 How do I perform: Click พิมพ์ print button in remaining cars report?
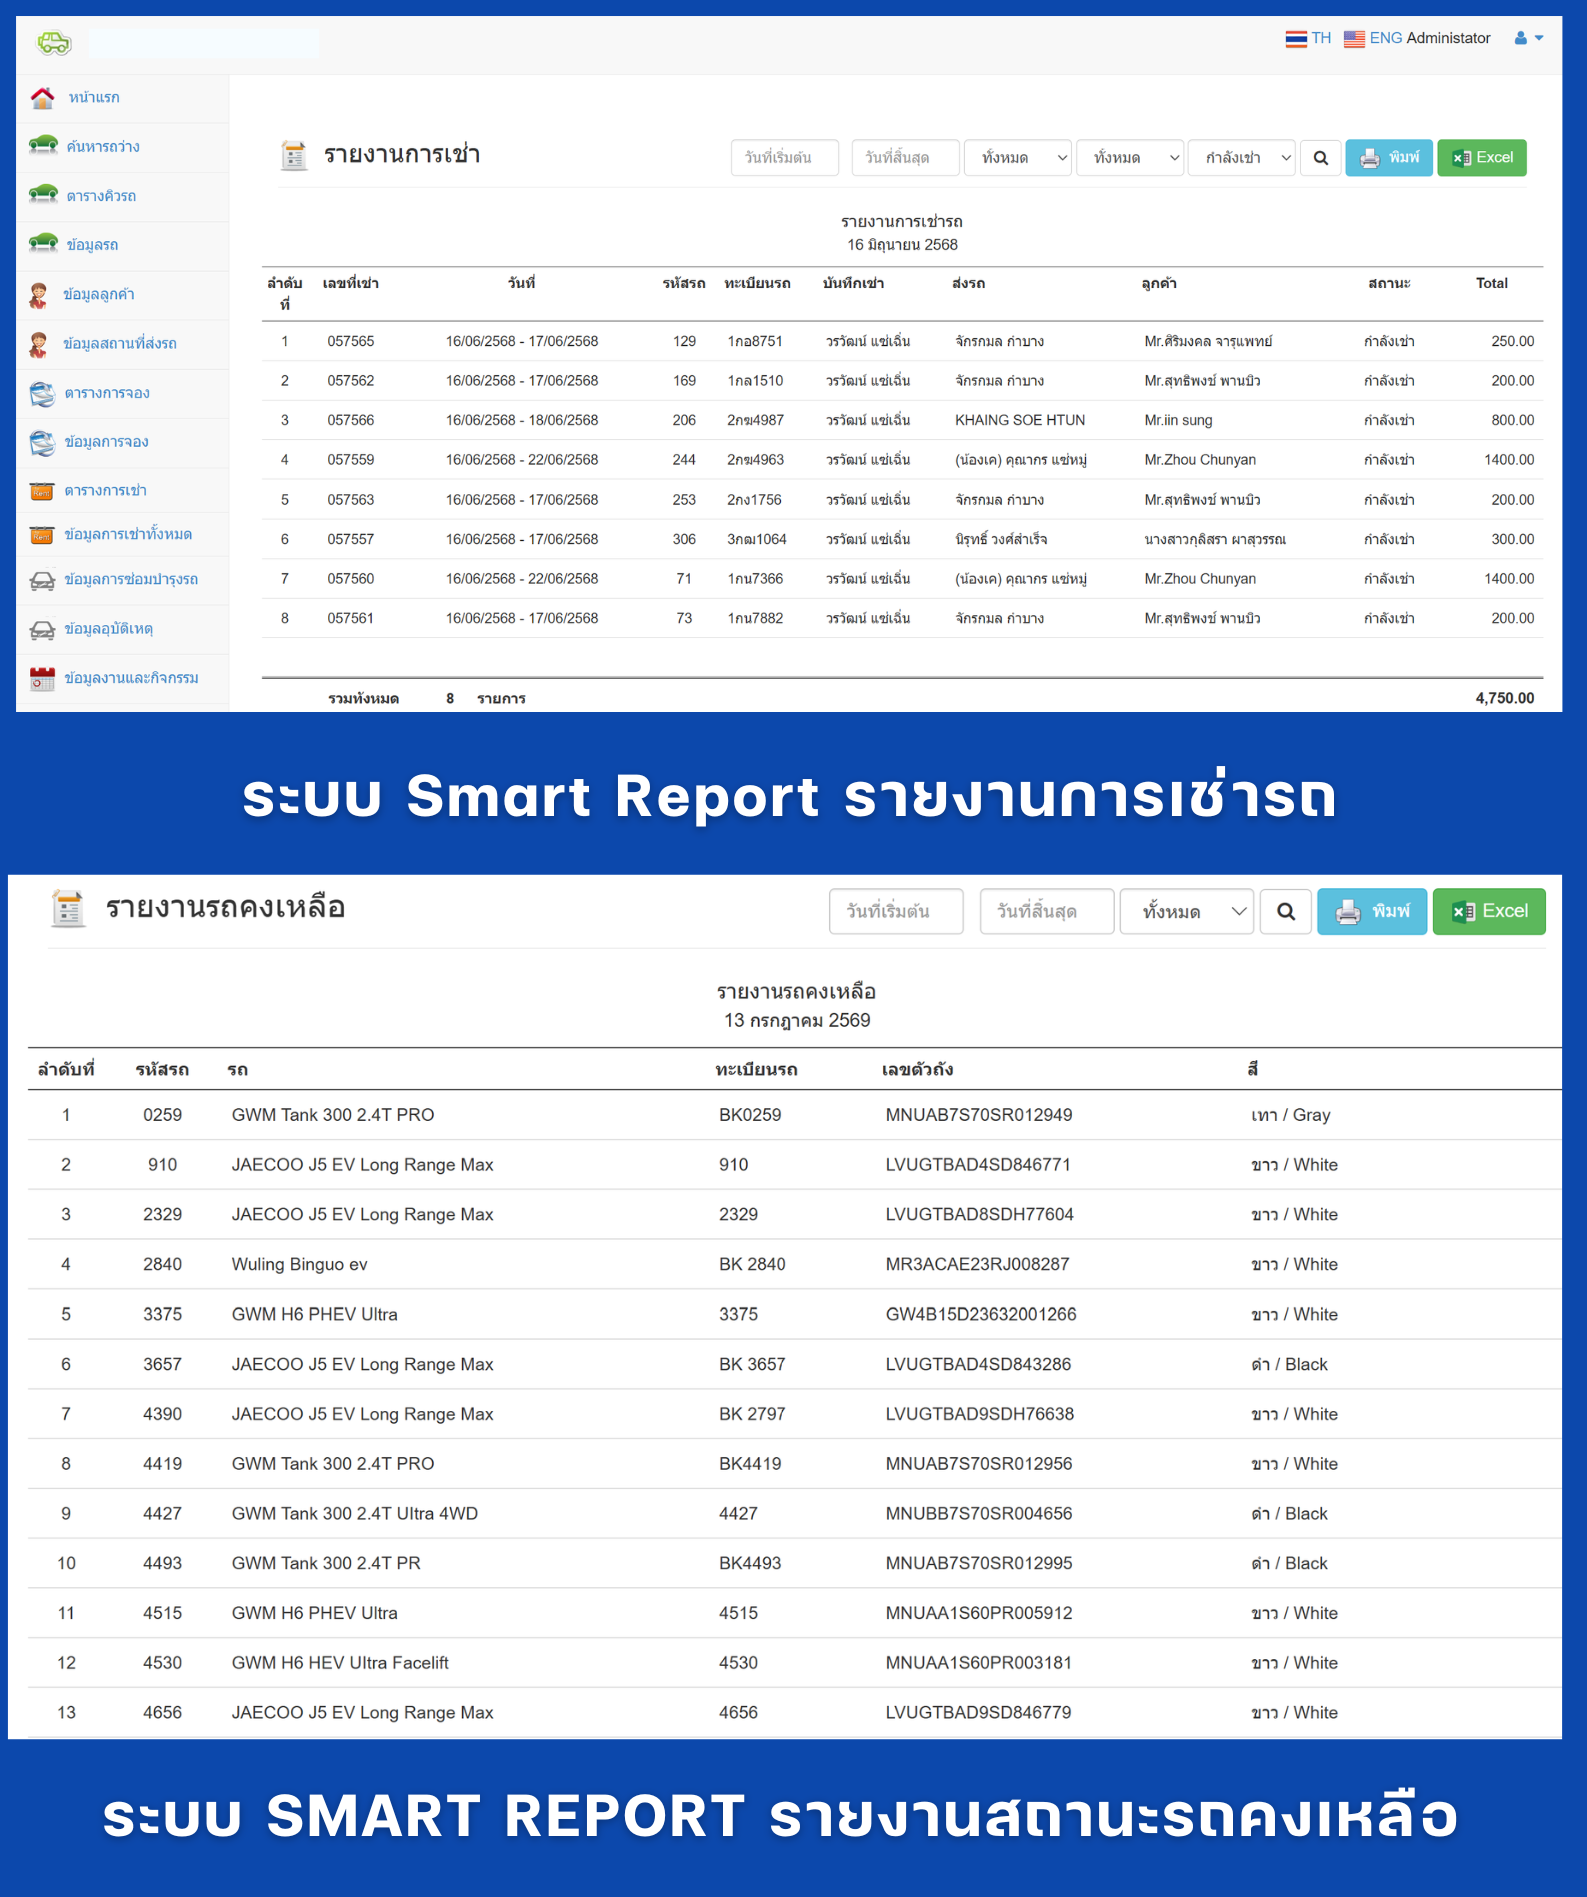pos(1372,912)
